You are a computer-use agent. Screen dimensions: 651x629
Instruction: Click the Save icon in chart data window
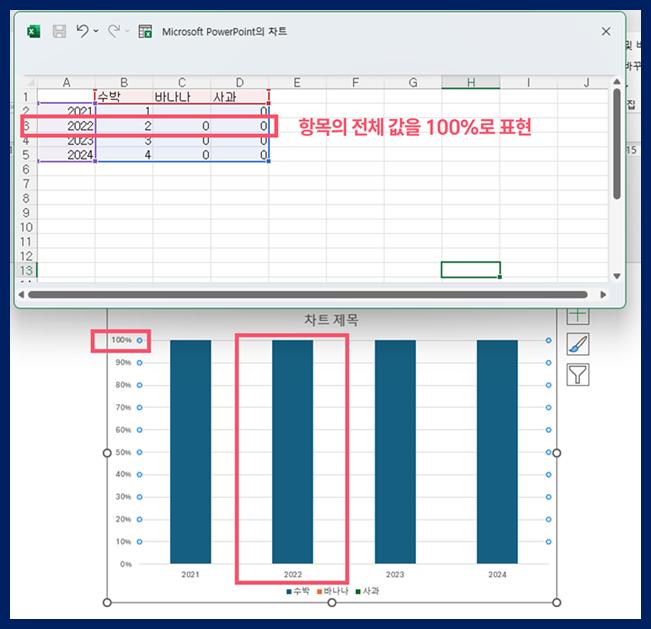(59, 31)
